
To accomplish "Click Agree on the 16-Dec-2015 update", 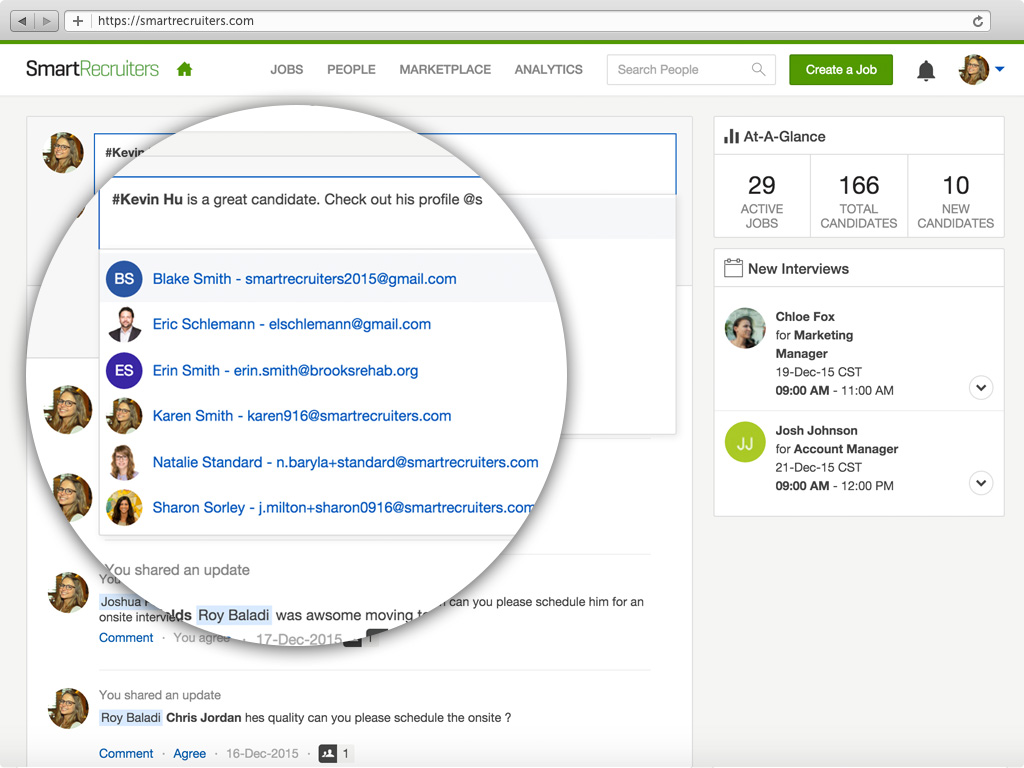I will pyautogui.click(x=189, y=754).
